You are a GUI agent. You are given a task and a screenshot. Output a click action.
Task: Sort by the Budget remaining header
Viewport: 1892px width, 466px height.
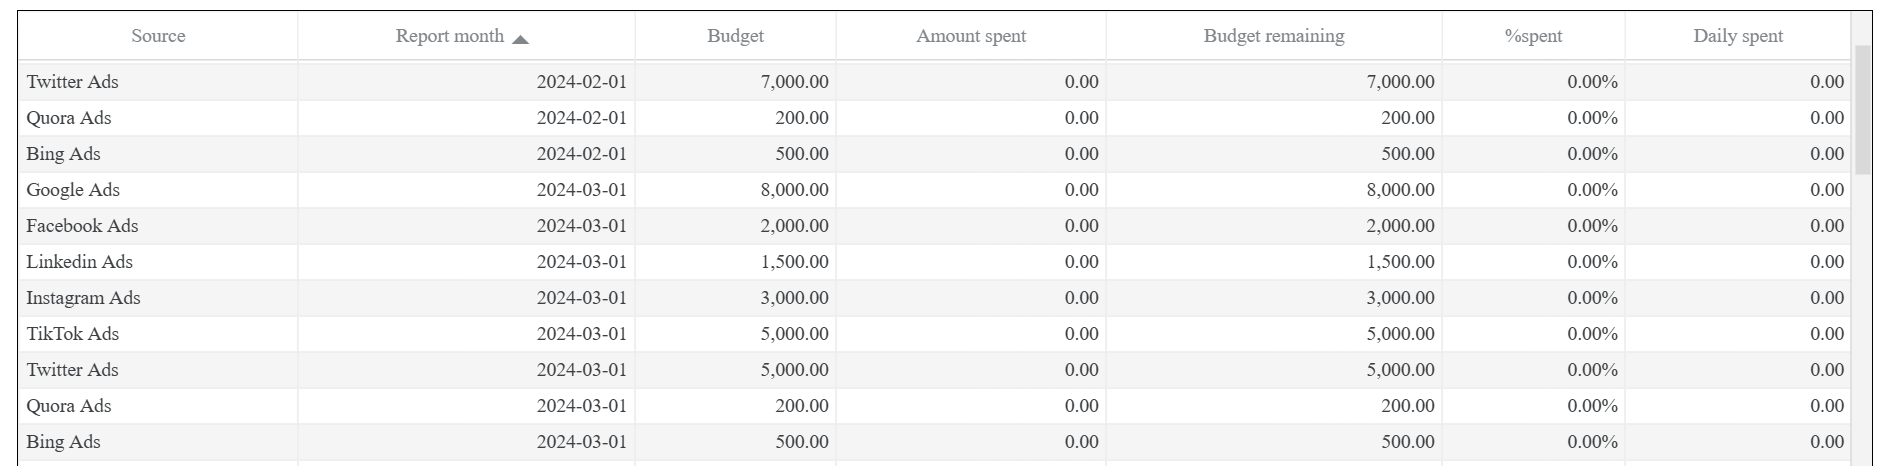click(x=1274, y=36)
